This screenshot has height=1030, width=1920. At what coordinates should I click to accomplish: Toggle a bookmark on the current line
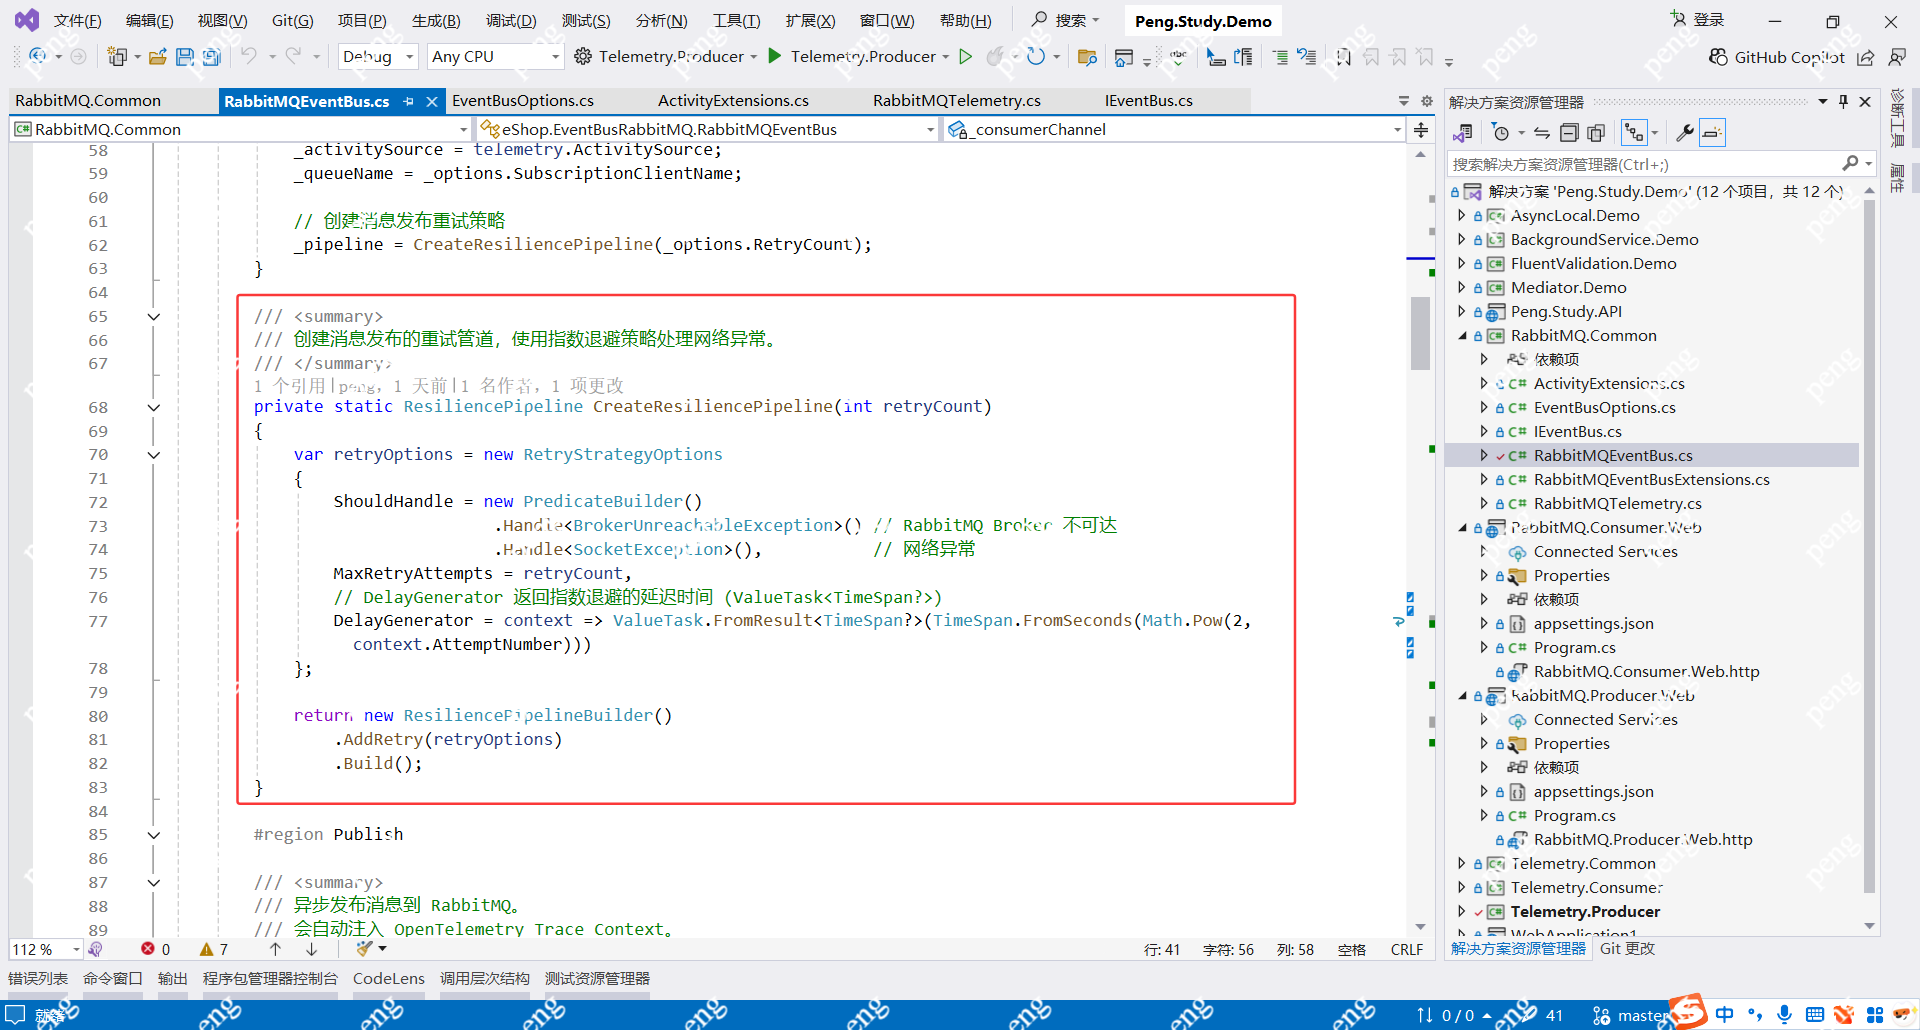1344,57
